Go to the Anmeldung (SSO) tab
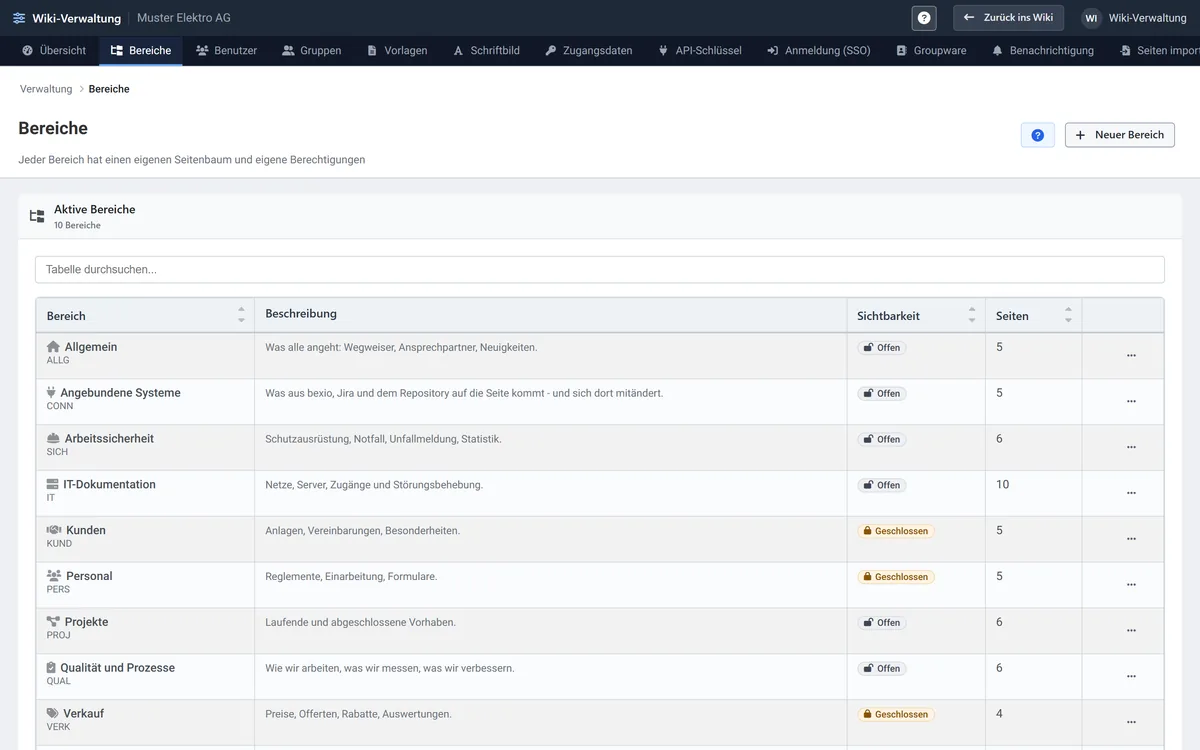 point(818,50)
